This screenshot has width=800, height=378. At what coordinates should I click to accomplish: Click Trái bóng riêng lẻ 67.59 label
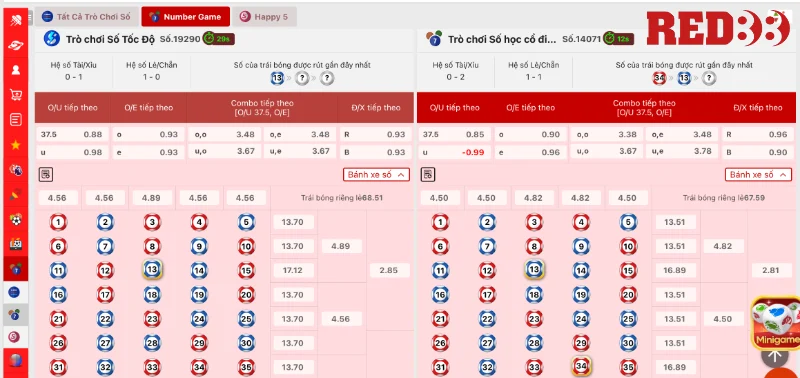[724, 198]
